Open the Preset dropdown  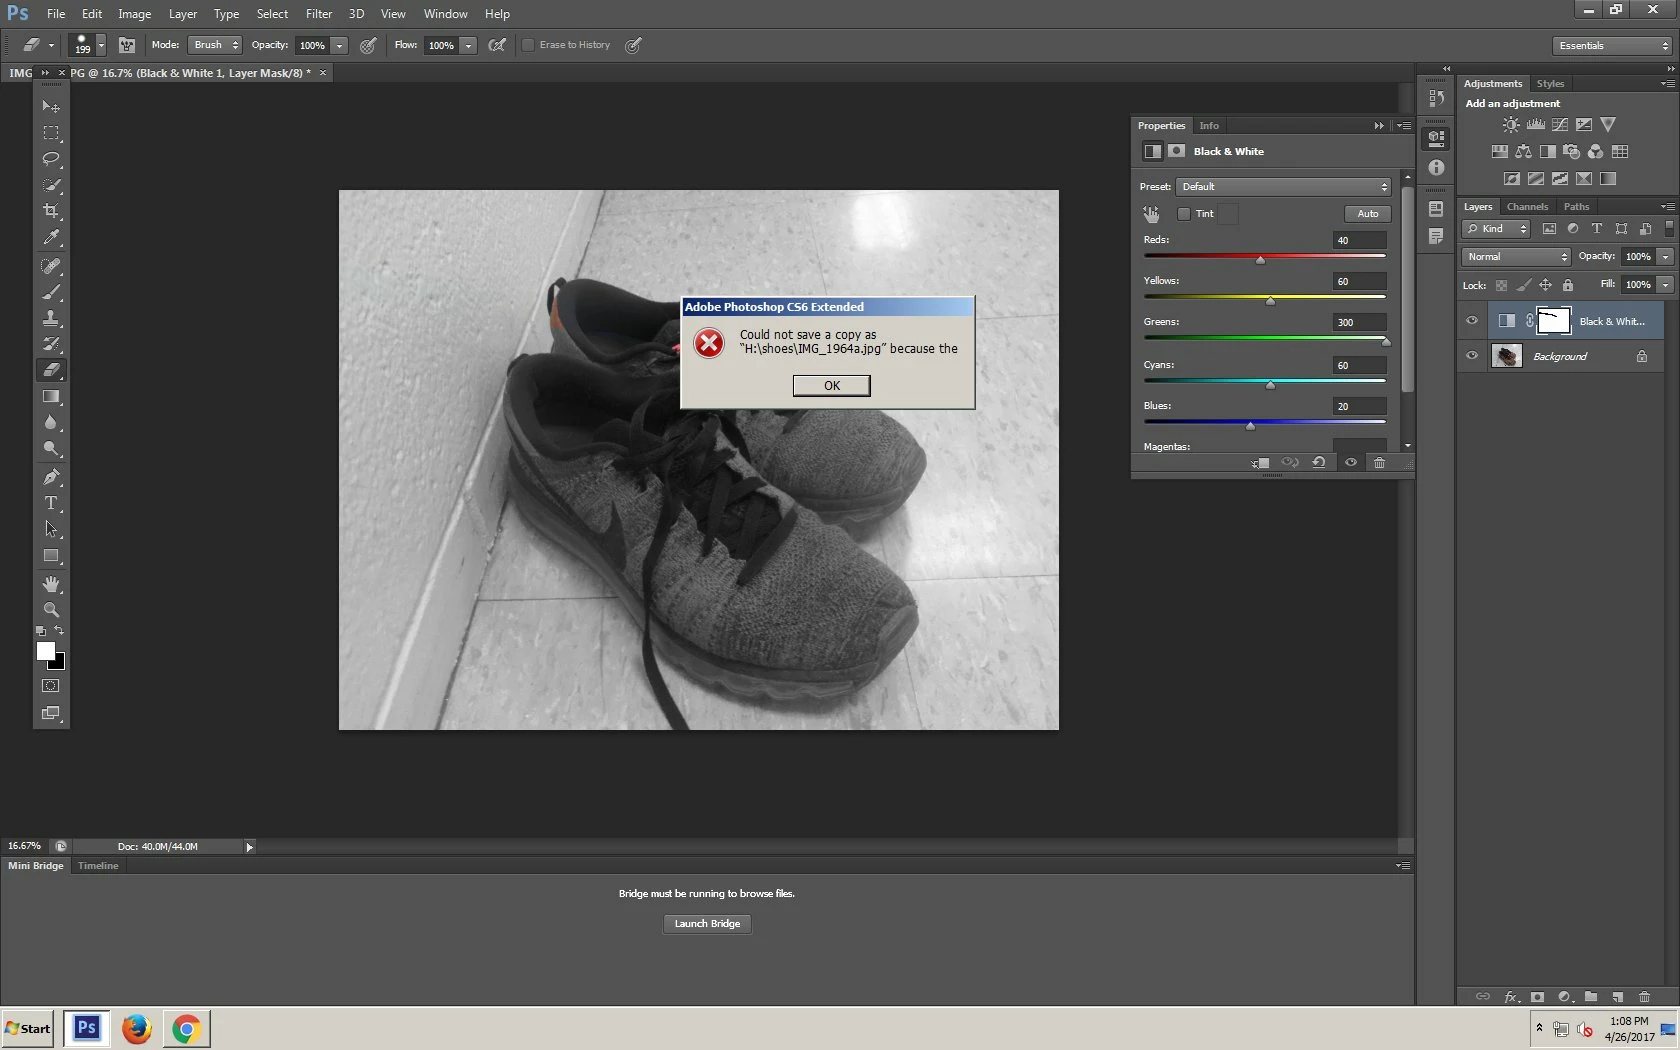coord(1284,187)
